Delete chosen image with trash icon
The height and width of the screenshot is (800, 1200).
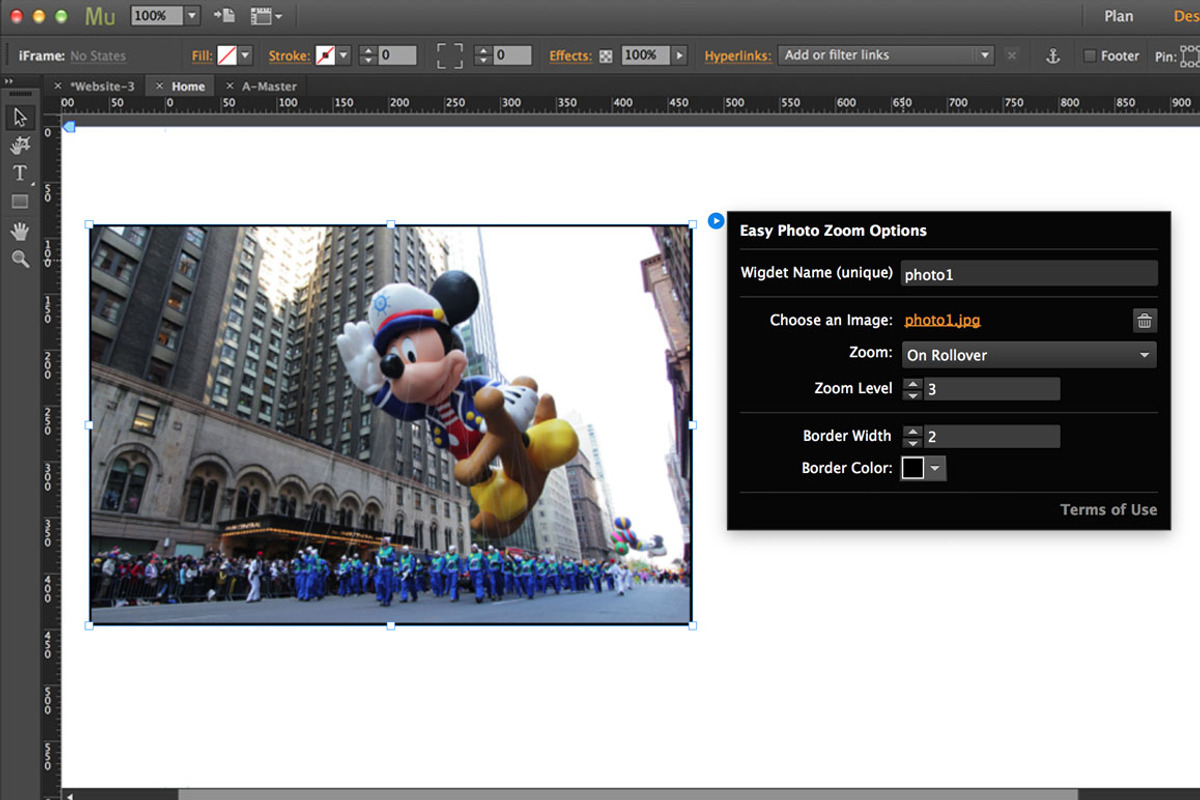pyautogui.click(x=1144, y=320)
